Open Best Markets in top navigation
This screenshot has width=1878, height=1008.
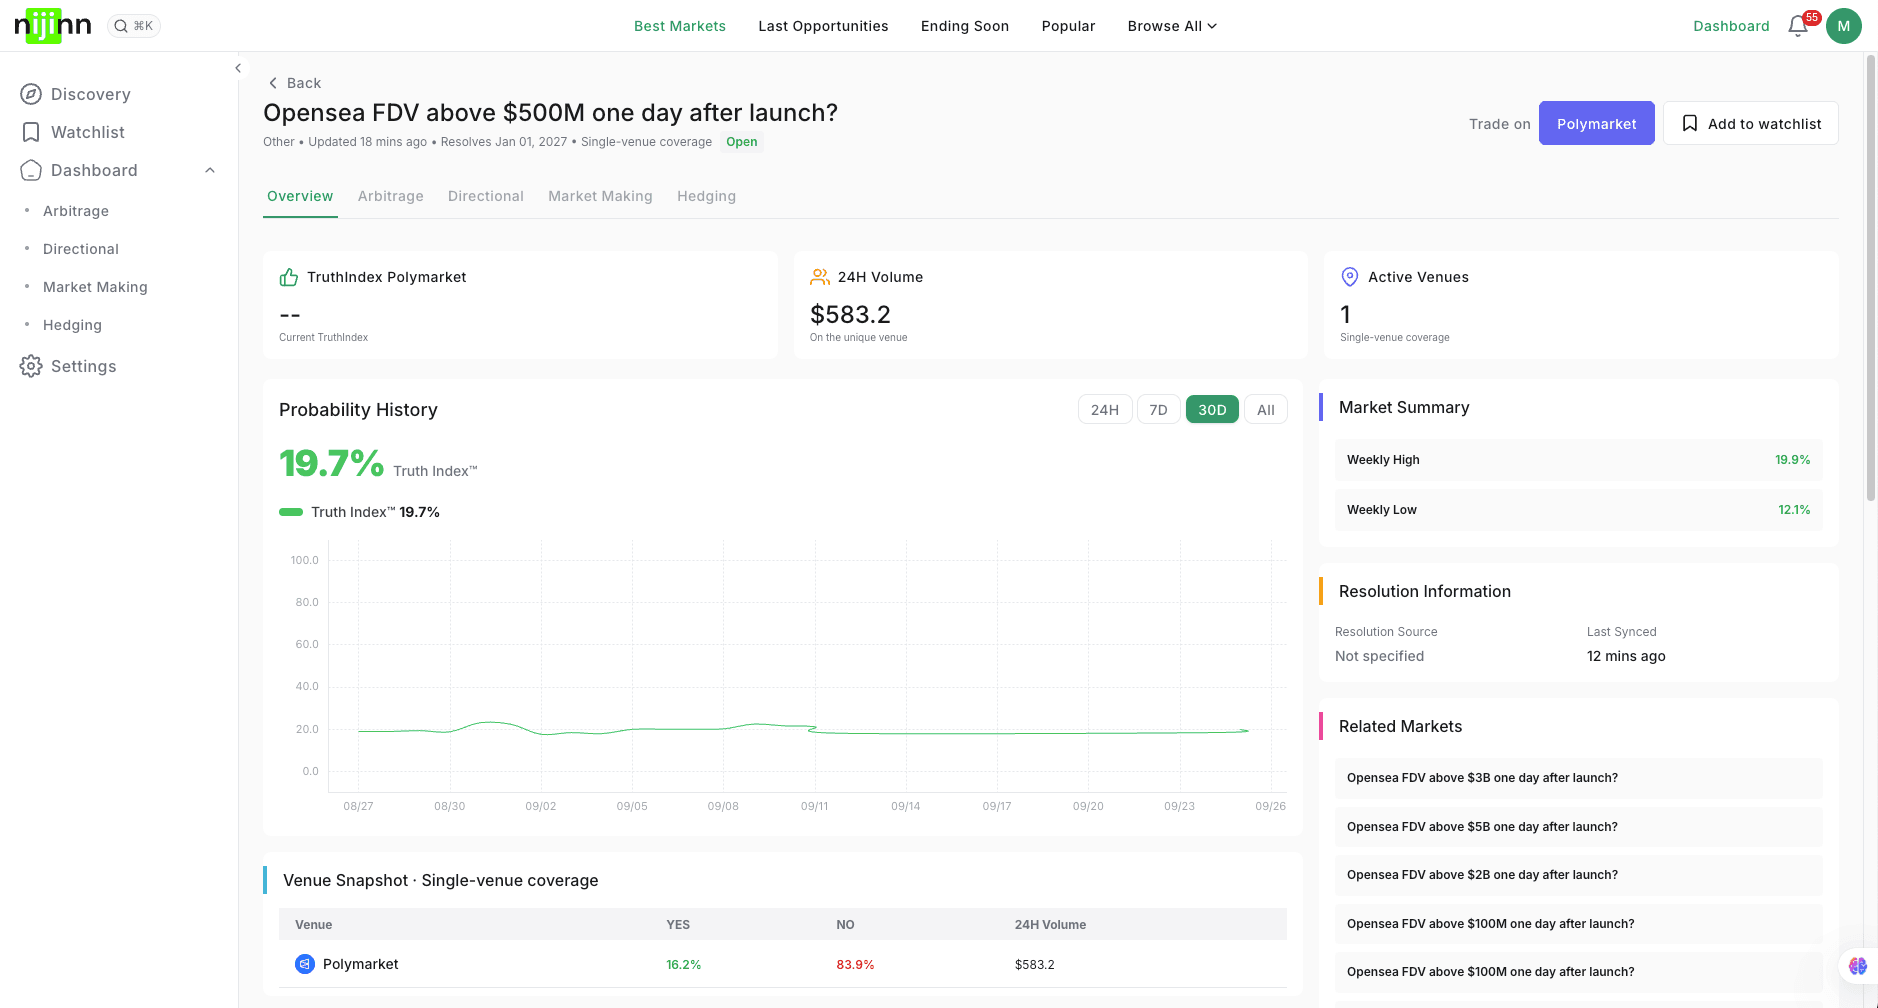coord(680,26)
